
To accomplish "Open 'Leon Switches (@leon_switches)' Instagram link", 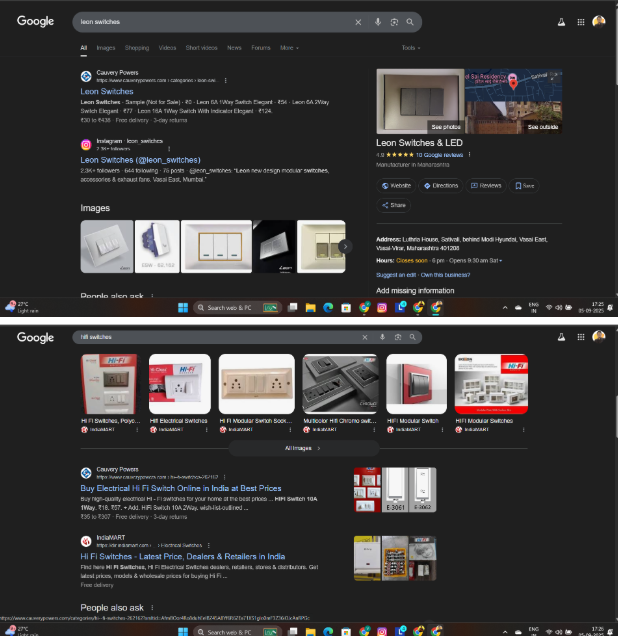I will point(140,160).
